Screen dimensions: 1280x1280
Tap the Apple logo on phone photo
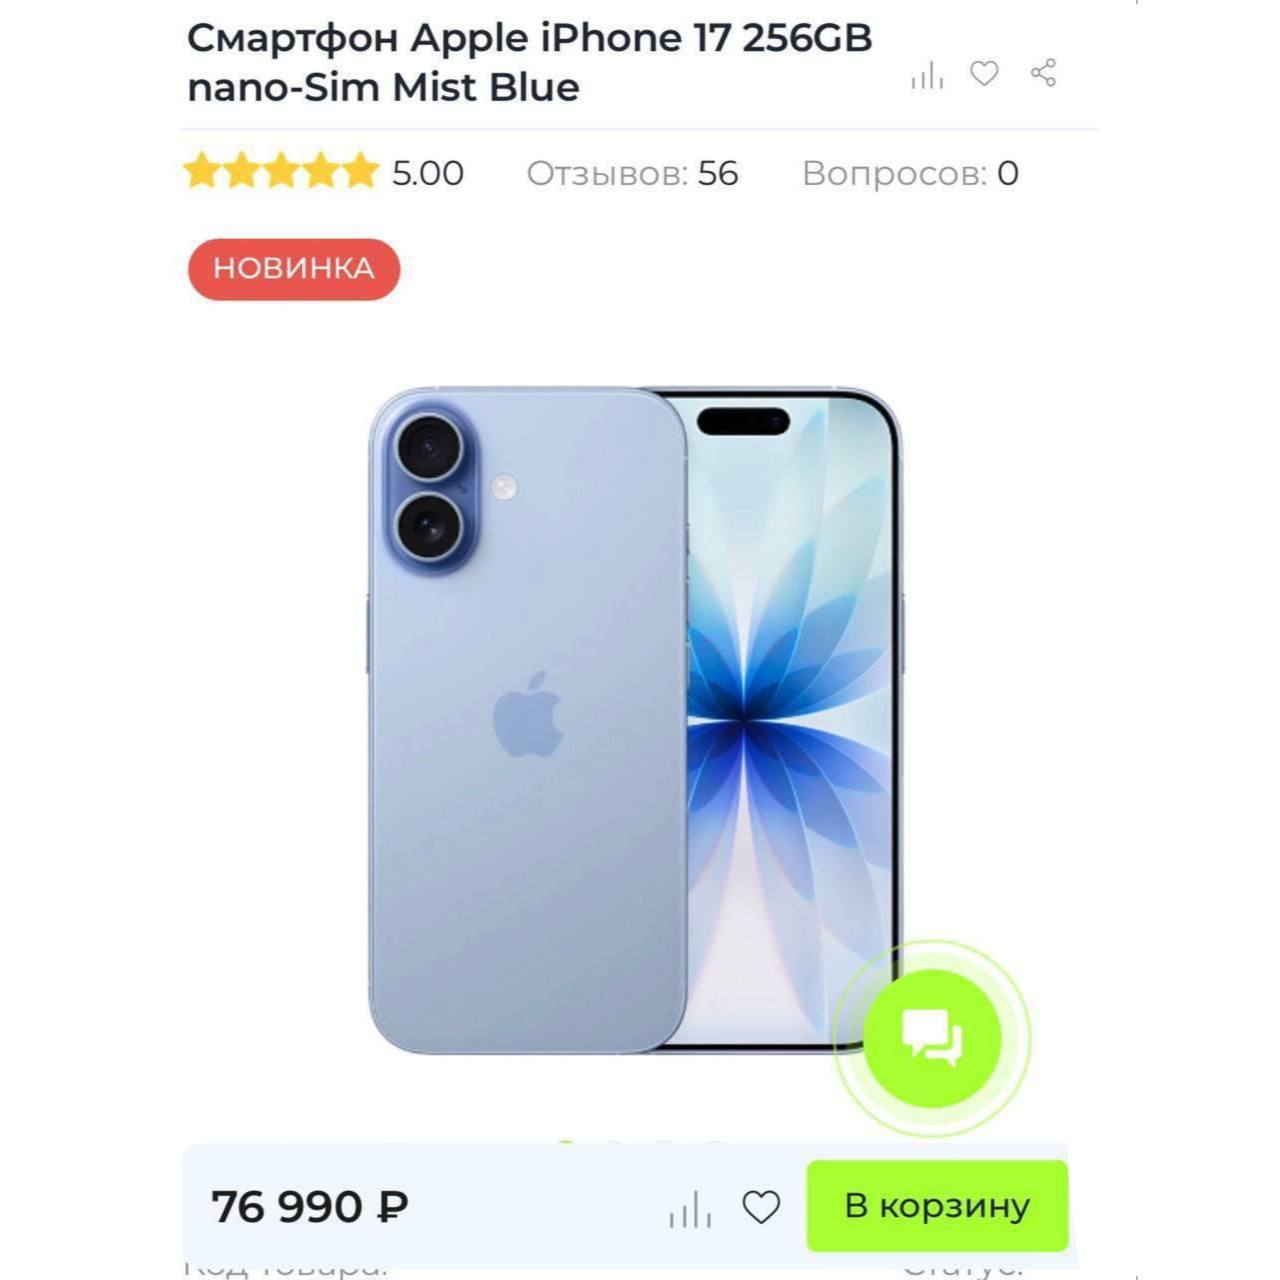pos(528,714)
